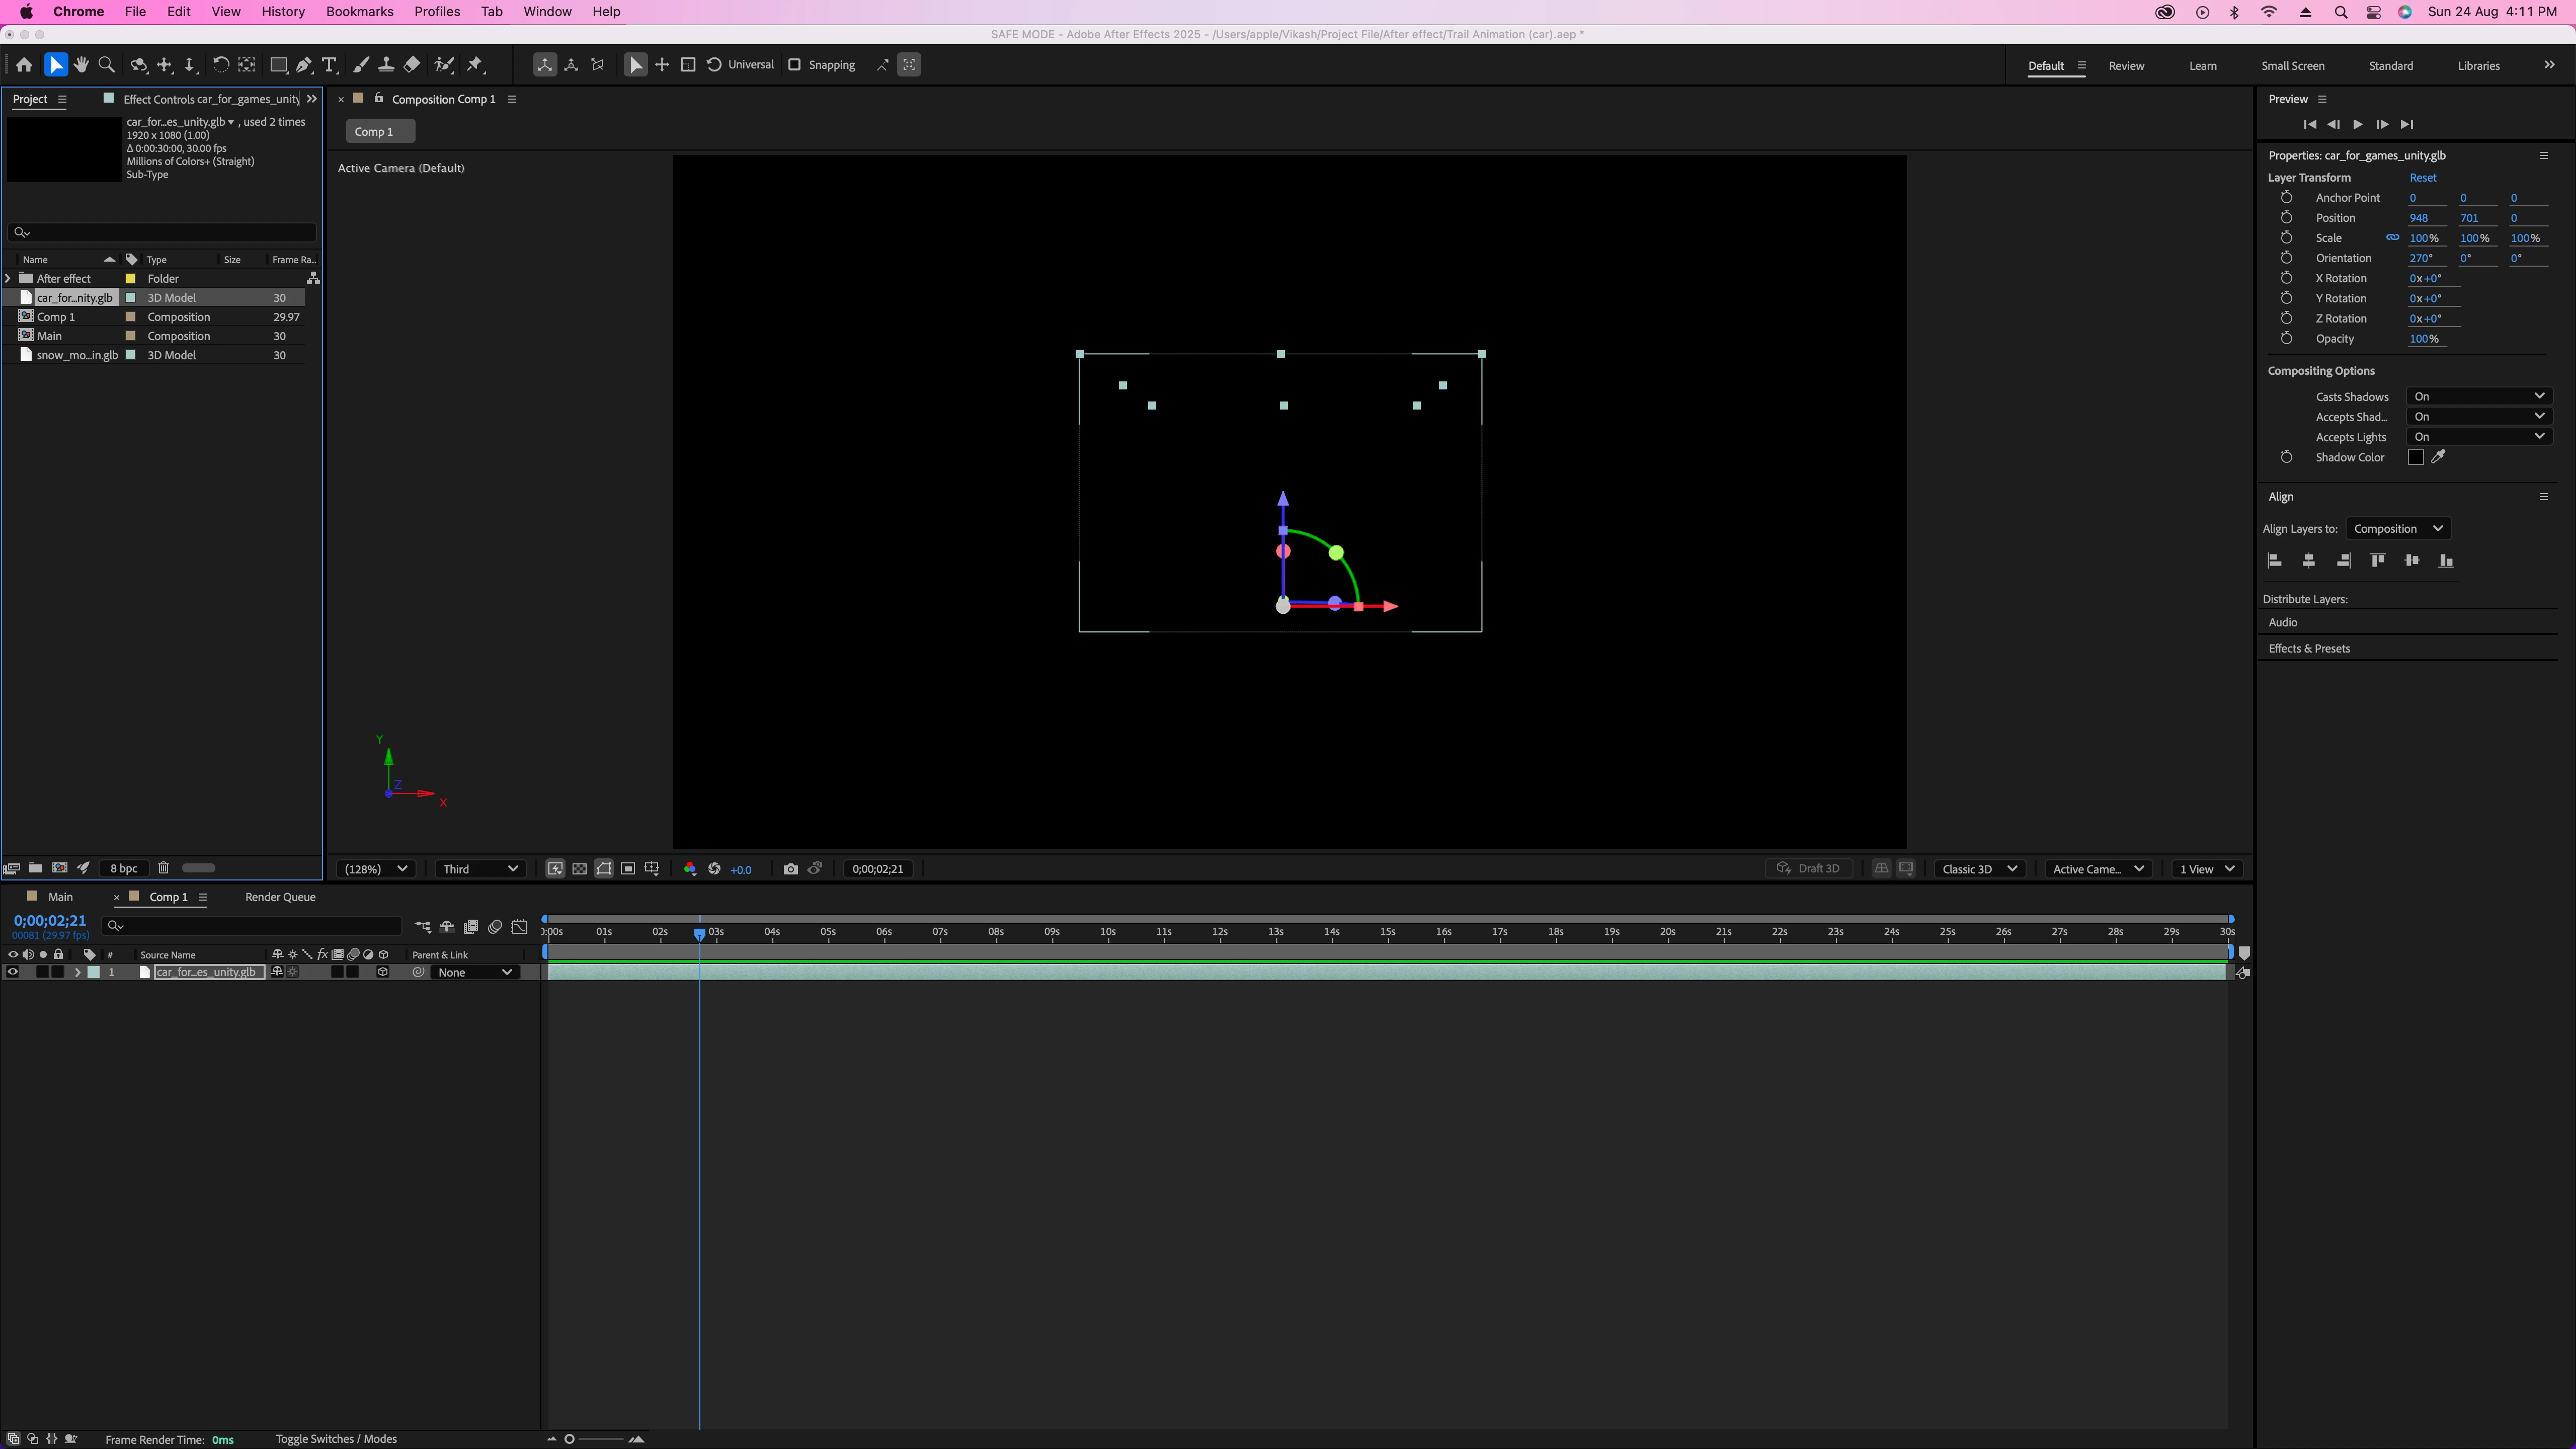The image size is (2576, 1449).
Task: Pick the Pen tool
Action: 304,65
